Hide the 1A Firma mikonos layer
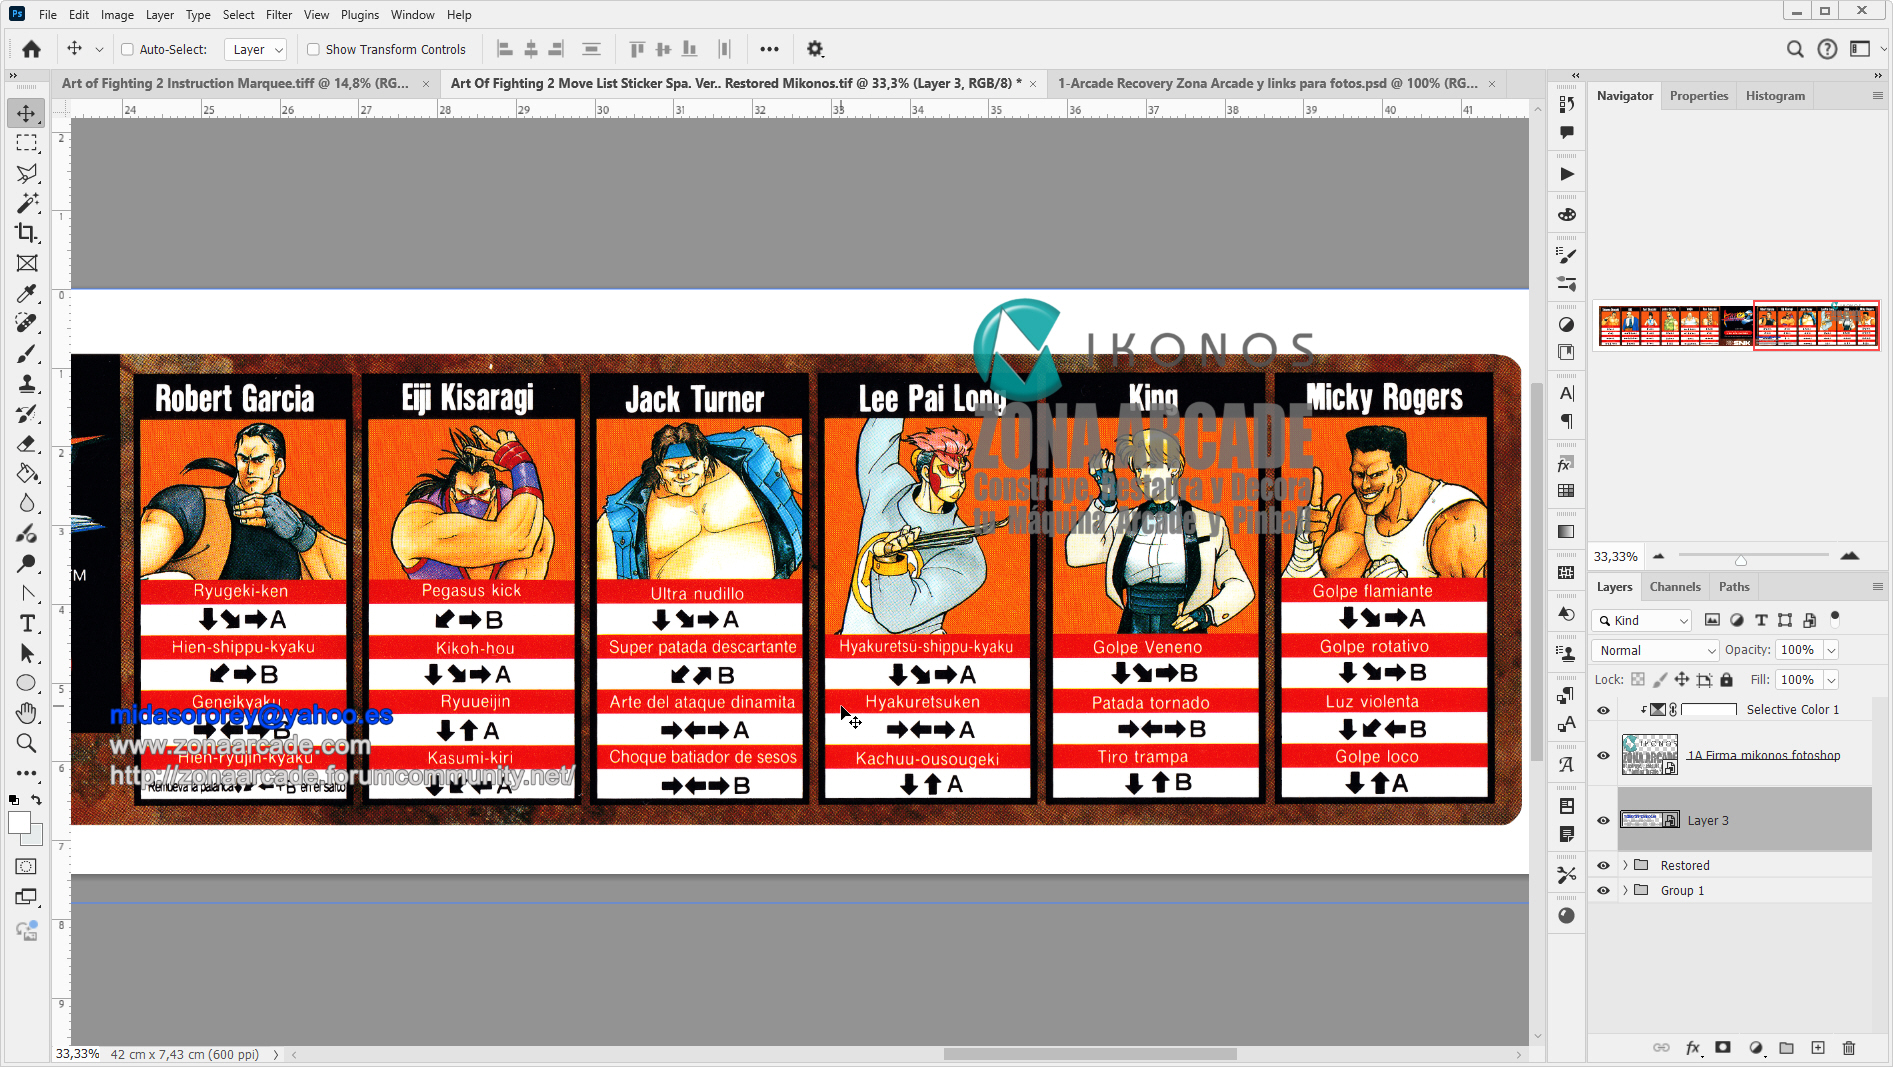Viewport: 1893px width, 1067px height. click(x=1603, y=756)
